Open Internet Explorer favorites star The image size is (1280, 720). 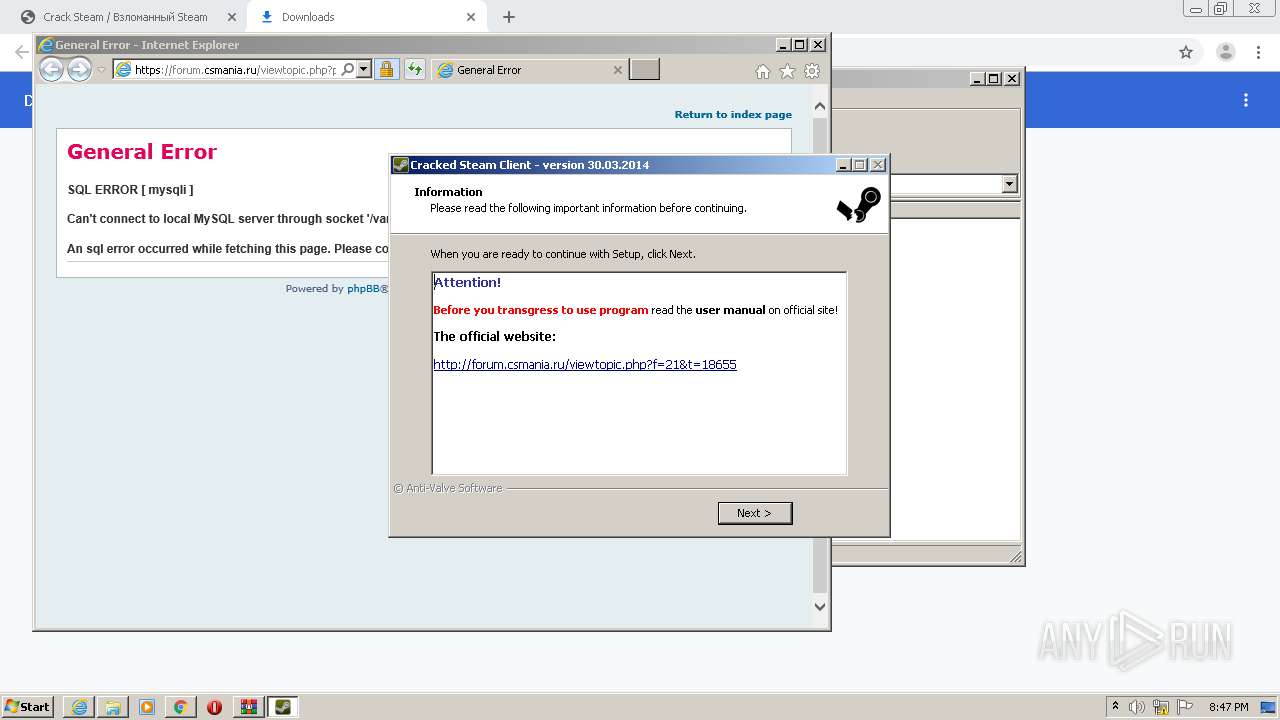787,71
